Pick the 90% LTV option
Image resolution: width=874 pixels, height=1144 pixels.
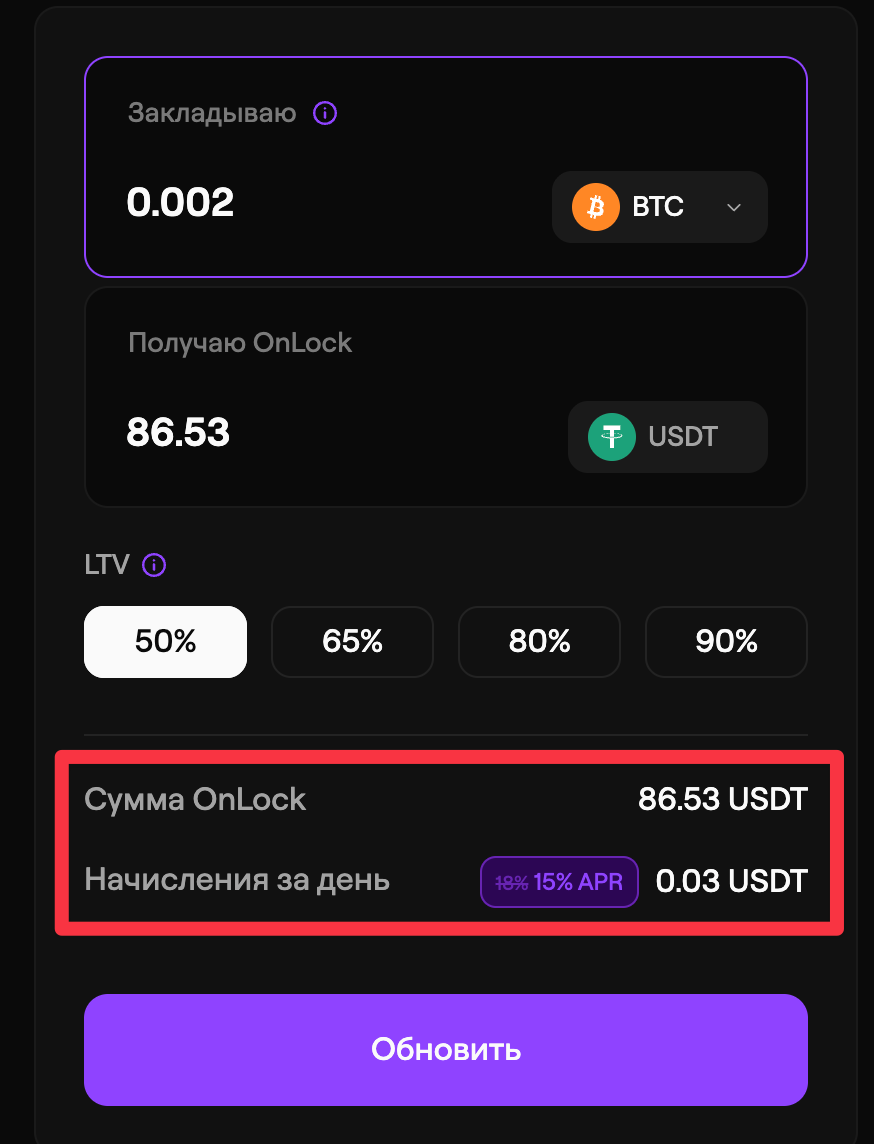click(726, 642)
